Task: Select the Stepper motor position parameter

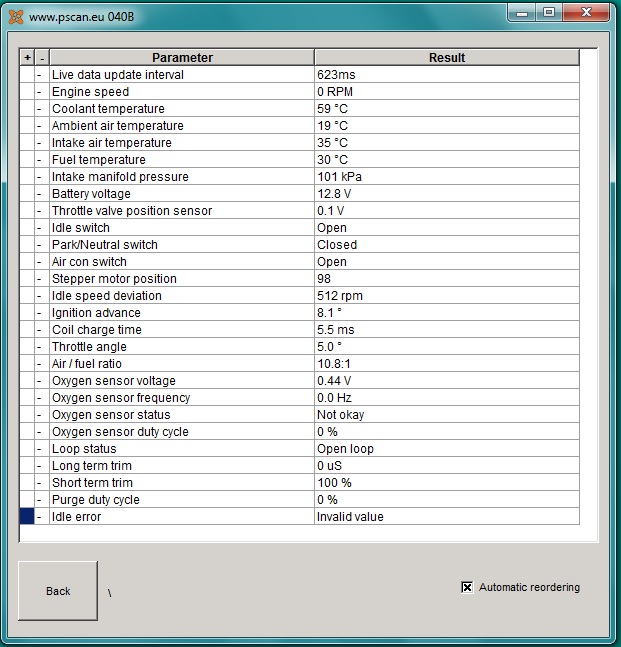Action: 182,279
